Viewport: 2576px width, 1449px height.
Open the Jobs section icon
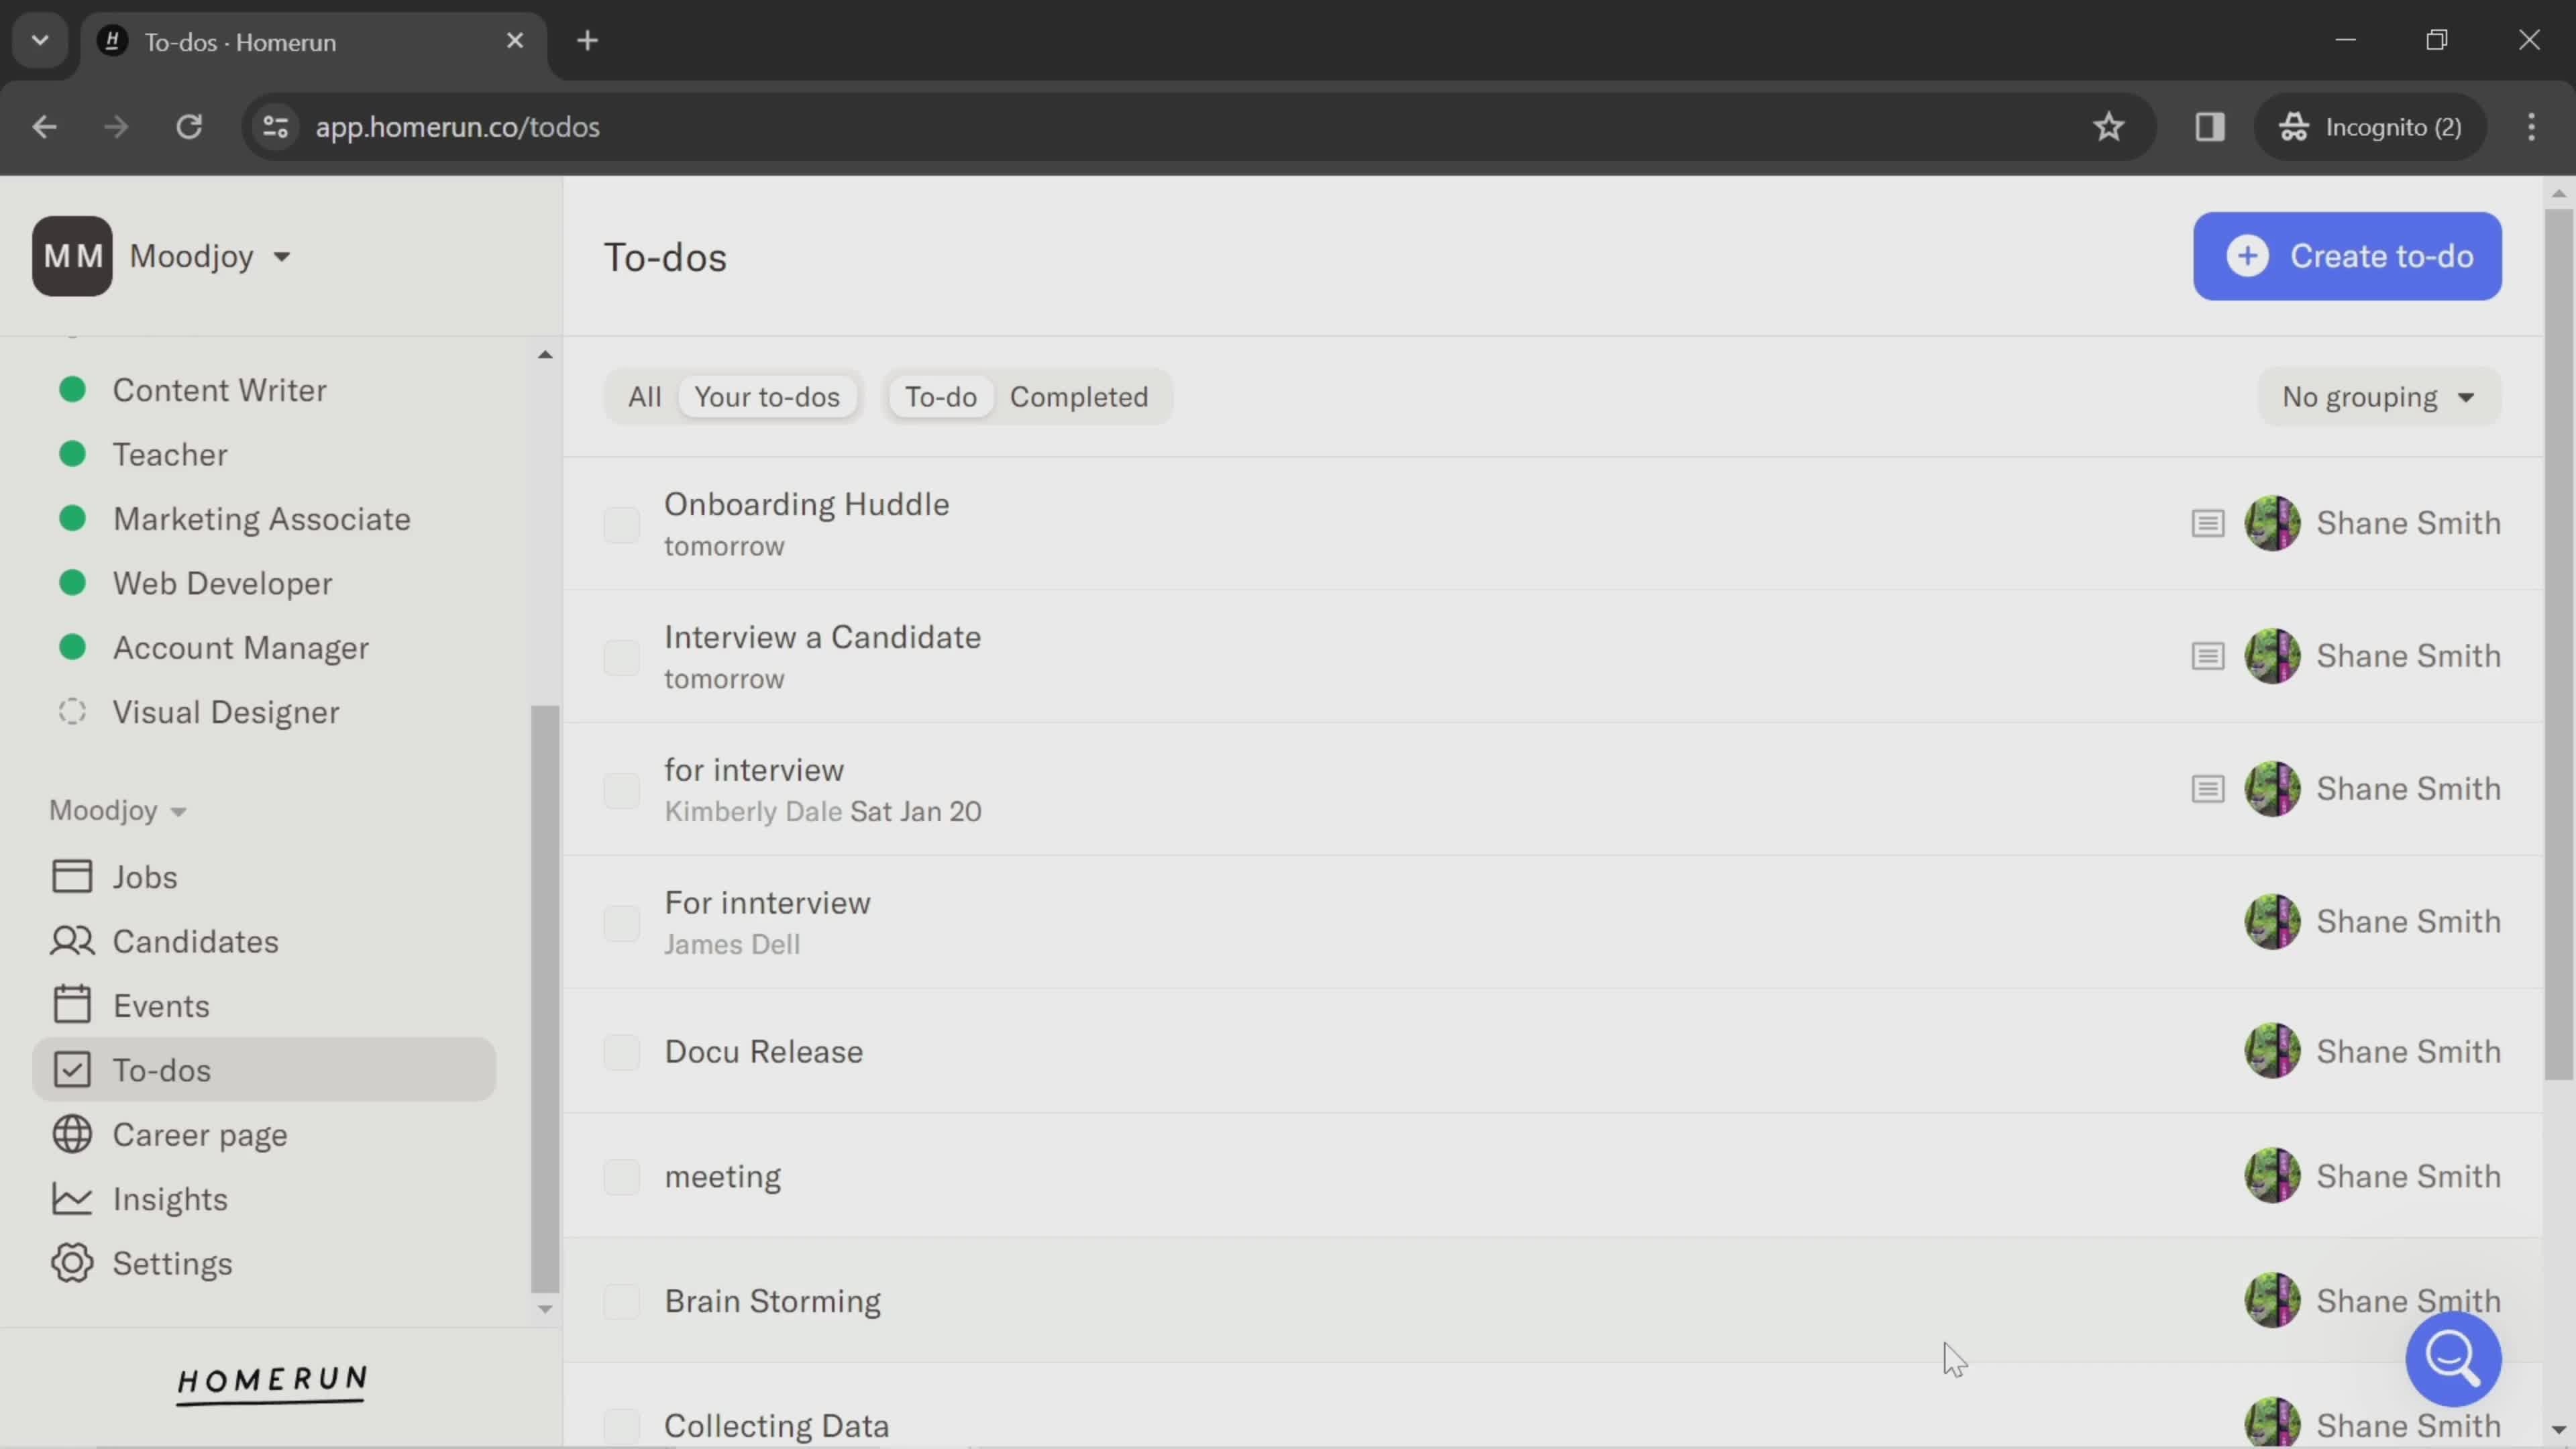click(72, 877)
